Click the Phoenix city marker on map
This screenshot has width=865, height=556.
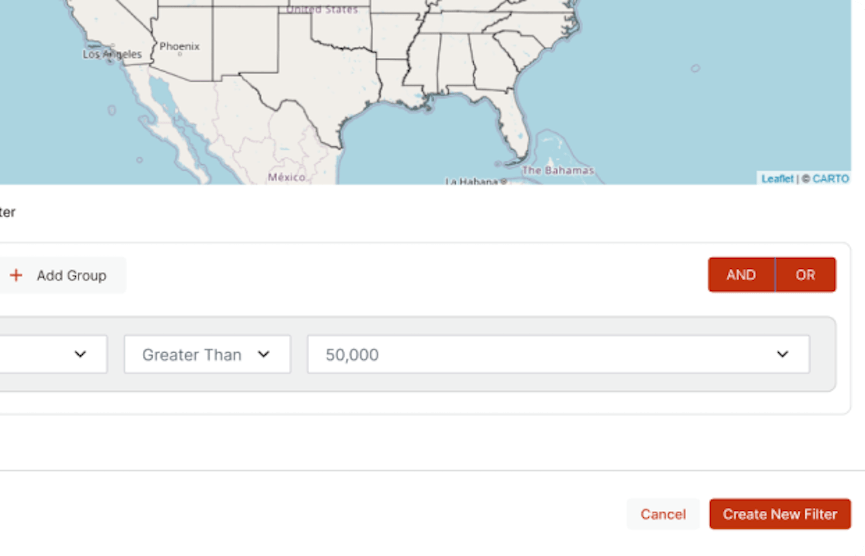(x=179, y=54)
